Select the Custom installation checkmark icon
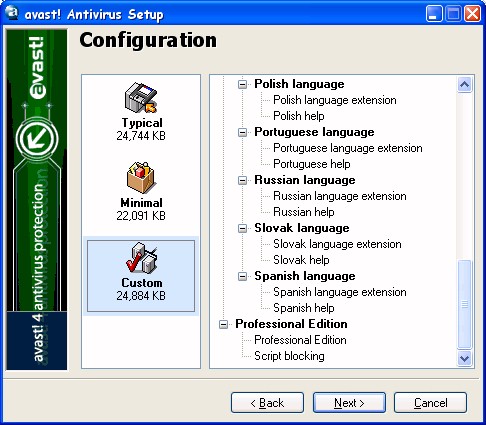486x425 pixels. (141, 258)
